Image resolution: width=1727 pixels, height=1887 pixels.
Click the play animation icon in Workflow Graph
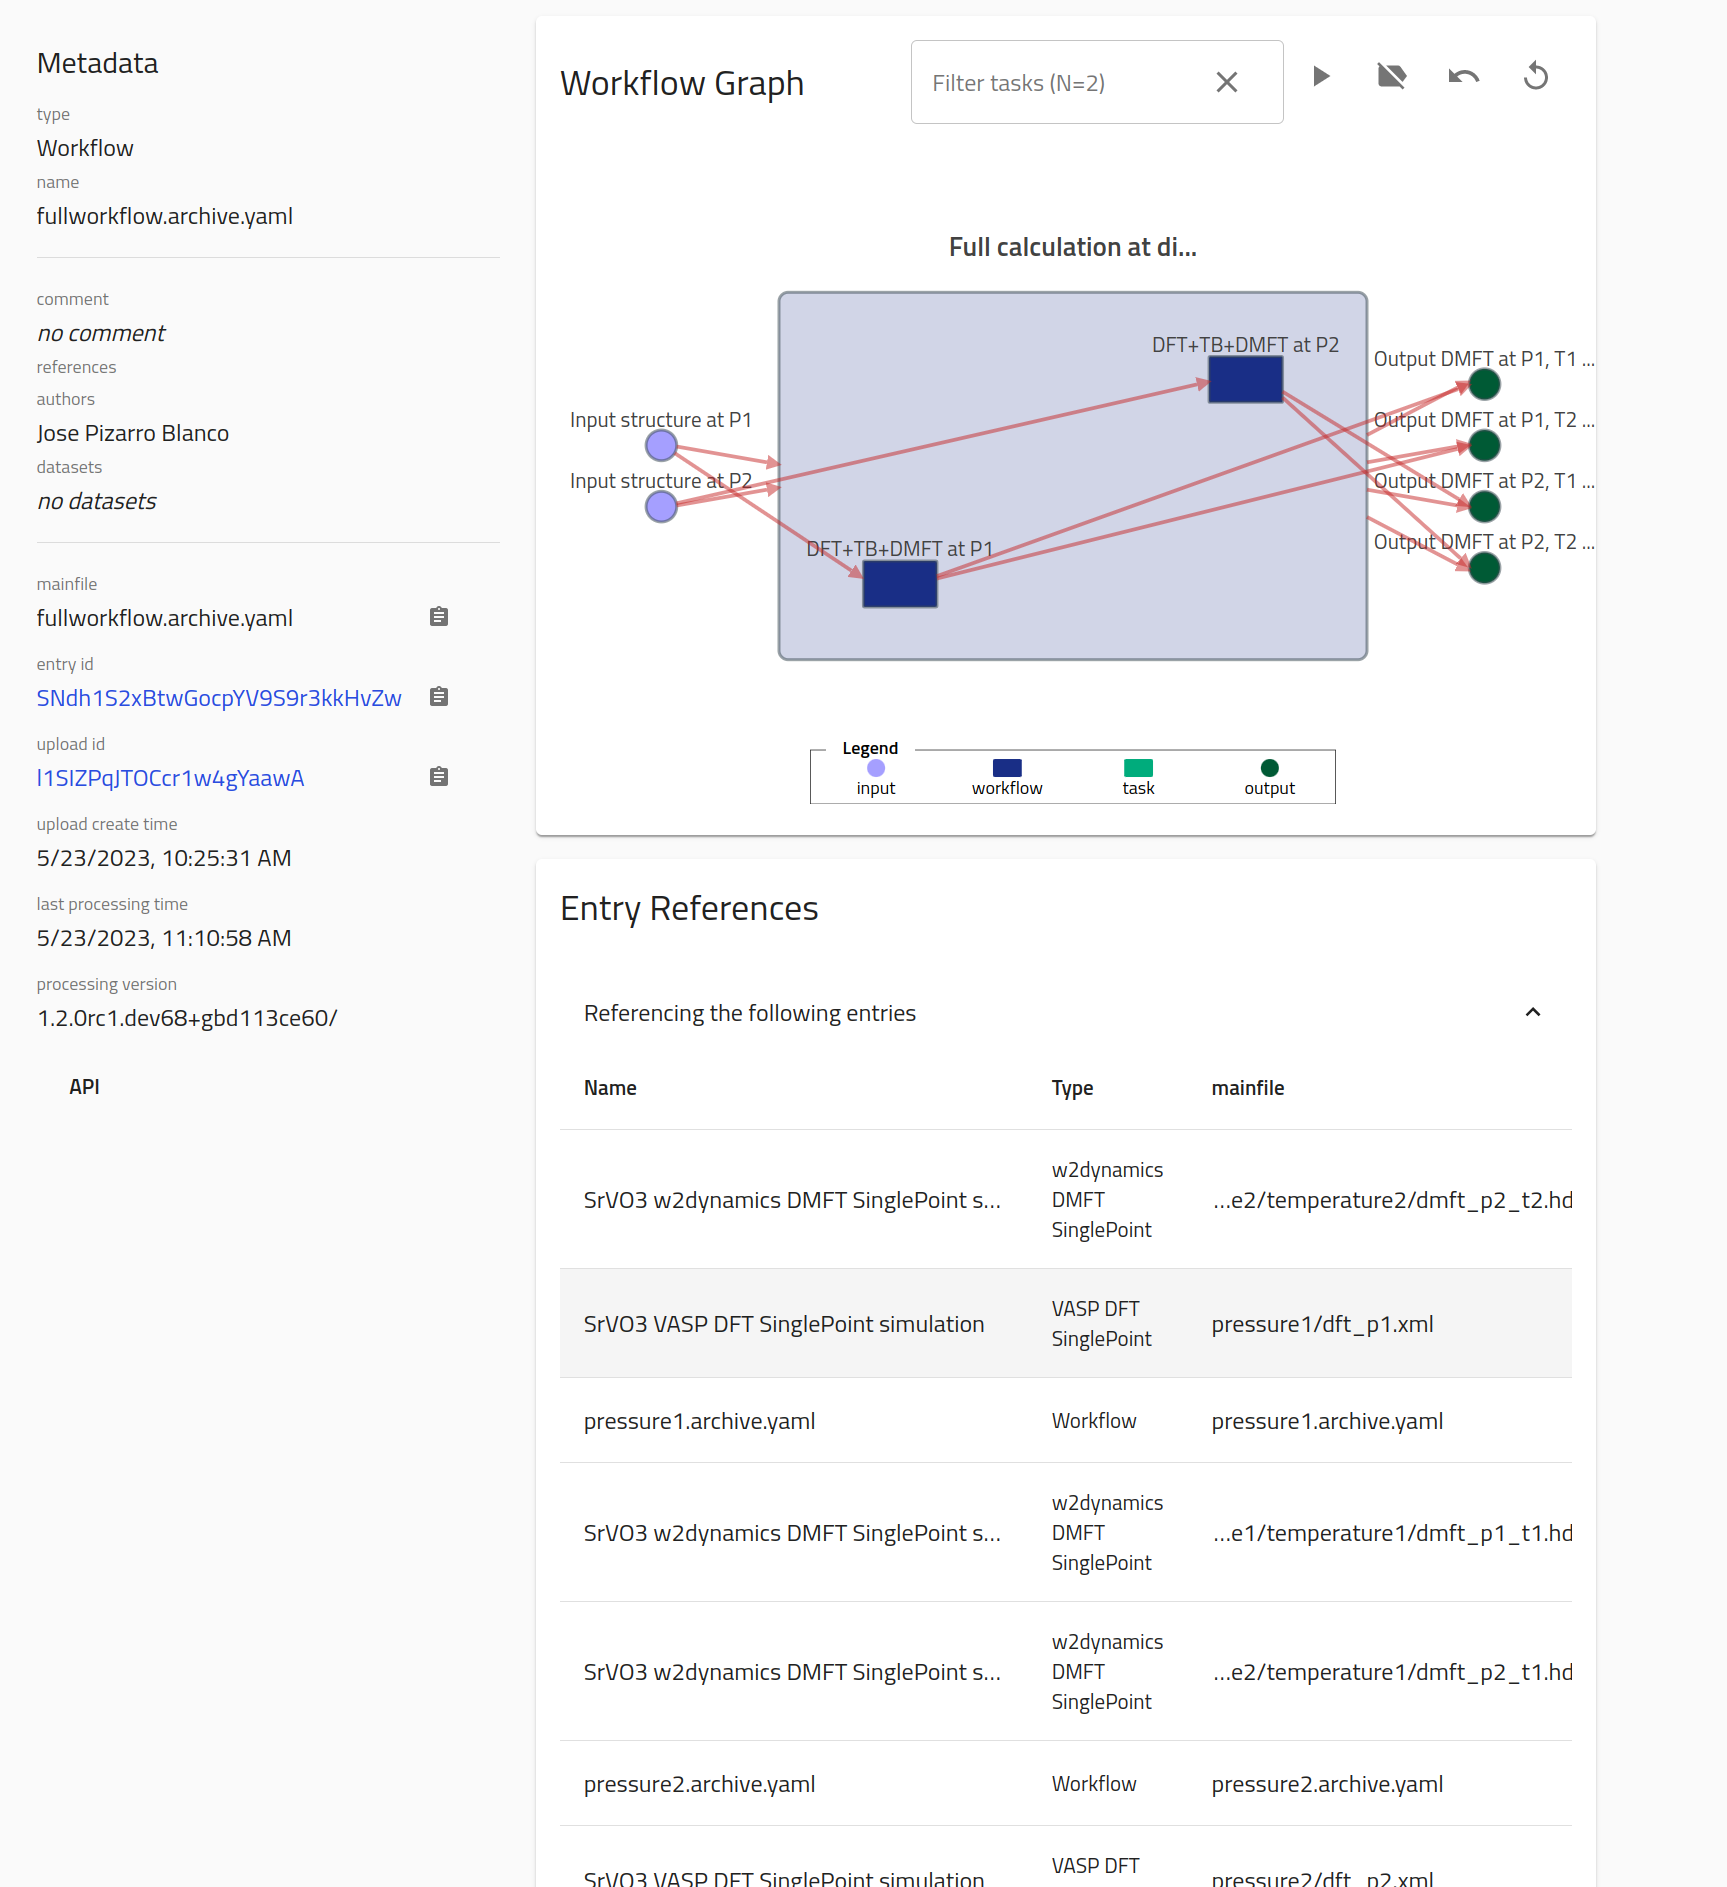point(1320,77)
